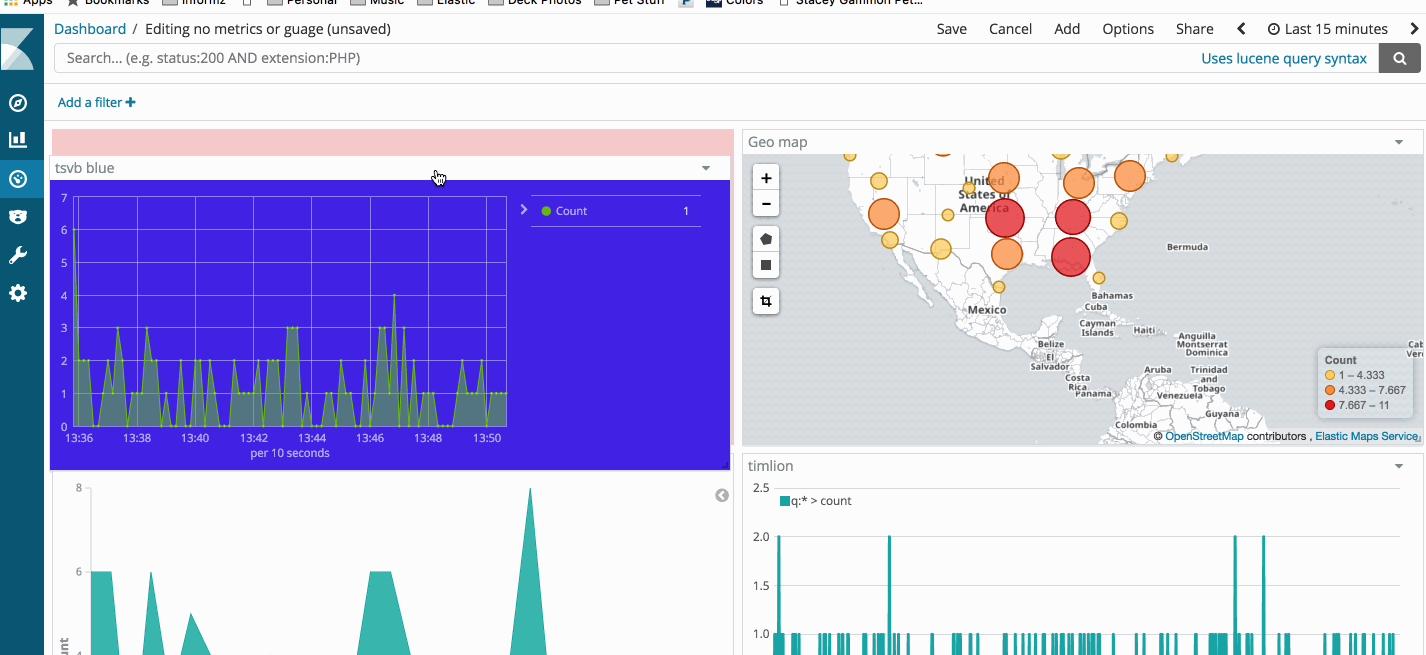
Task: Click the Kibana logo
Action: (x=17, y=50)
